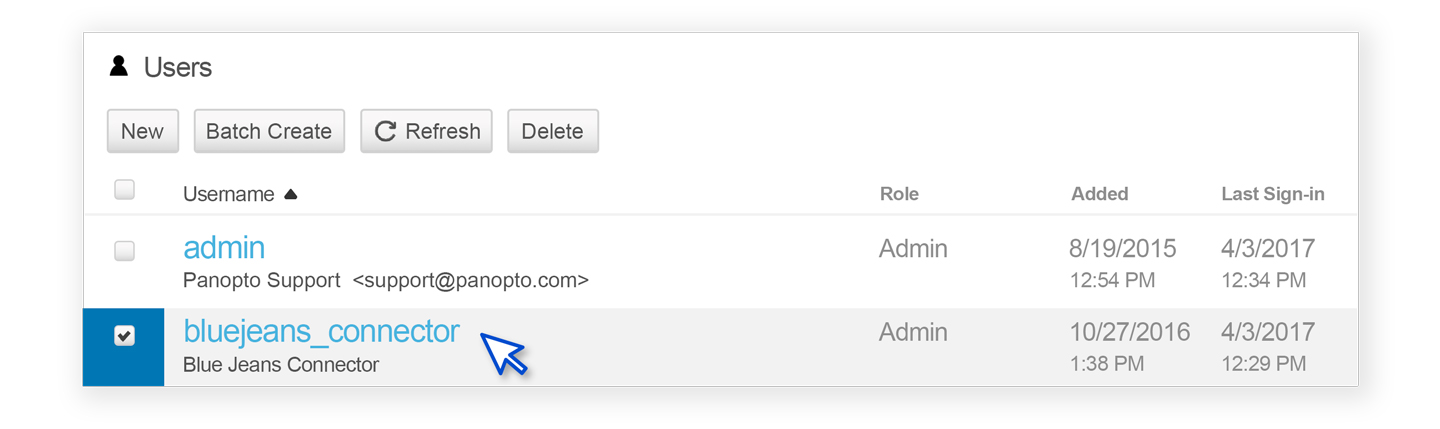
Task: Sort the list by Username column
Action: coord(228,194)
